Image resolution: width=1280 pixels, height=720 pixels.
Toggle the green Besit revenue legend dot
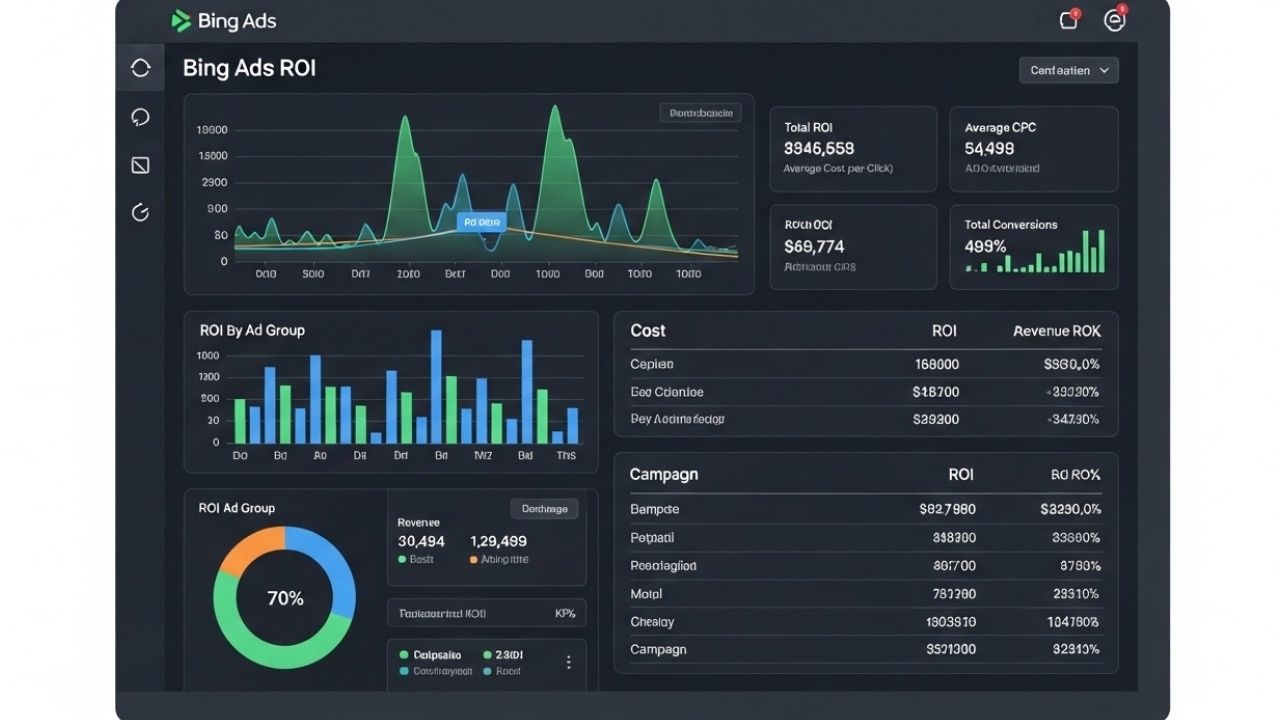(403, 560)
